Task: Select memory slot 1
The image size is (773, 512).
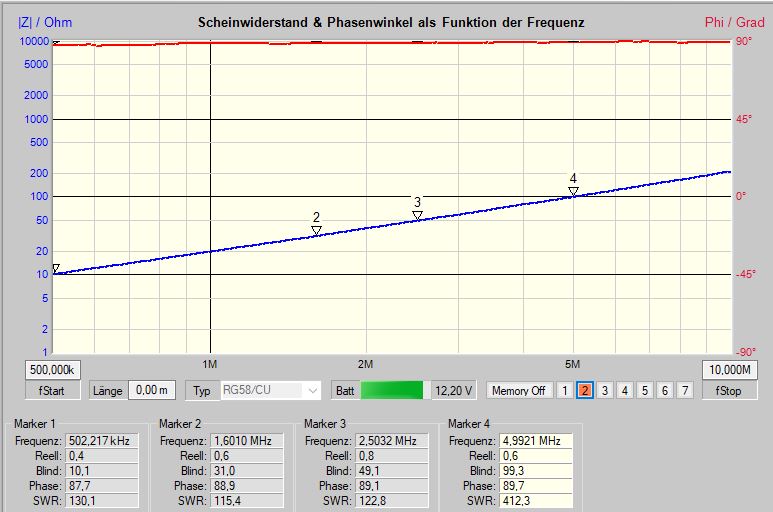Action: 565,391
